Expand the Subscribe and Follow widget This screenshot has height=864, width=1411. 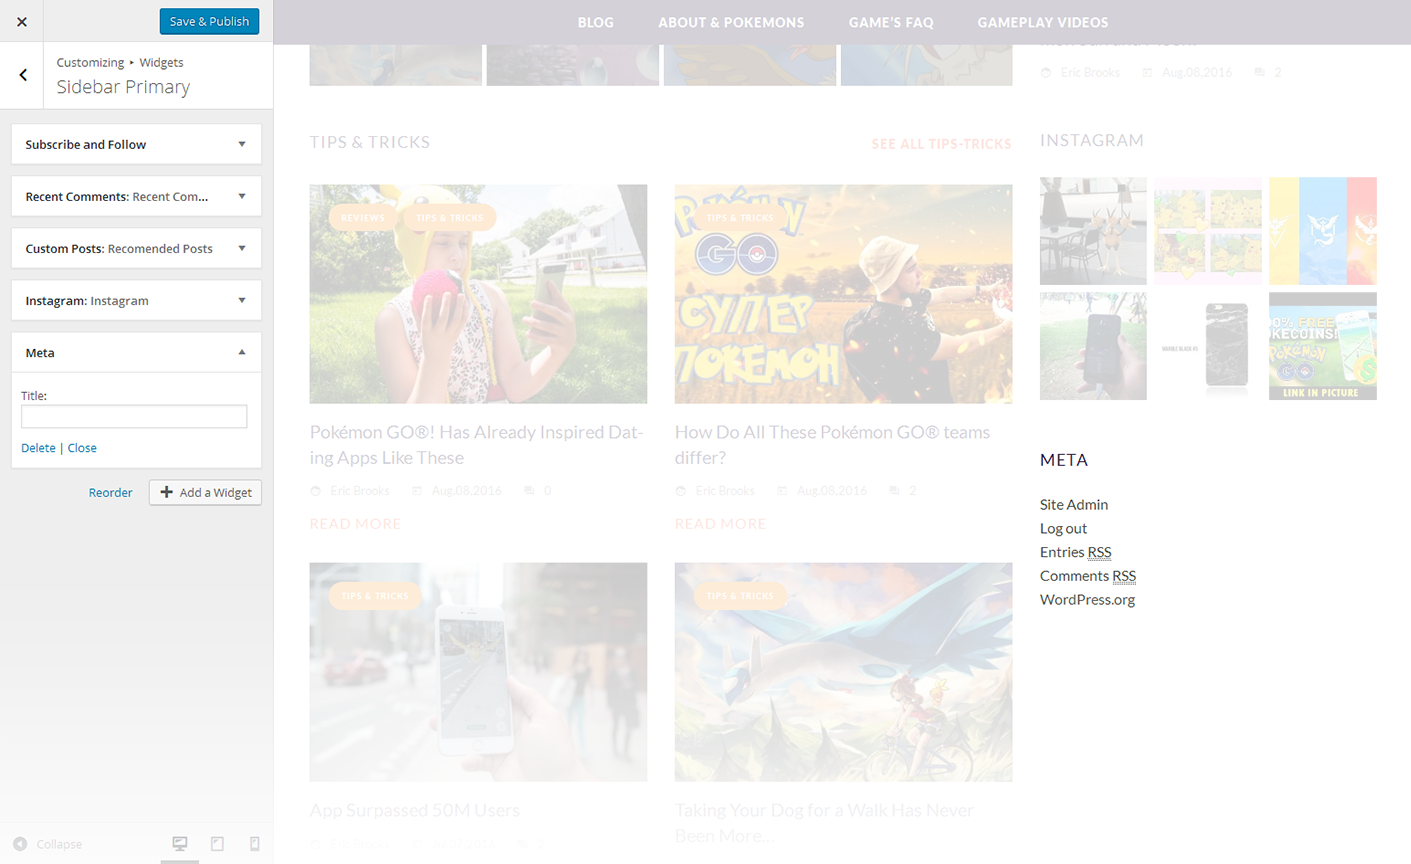coord(136,144)
